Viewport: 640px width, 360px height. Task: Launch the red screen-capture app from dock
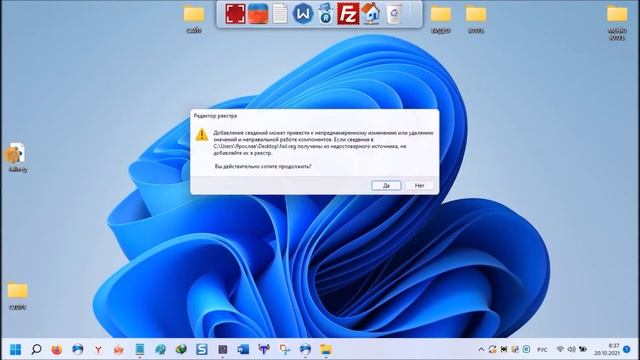[x=236, y=14]
